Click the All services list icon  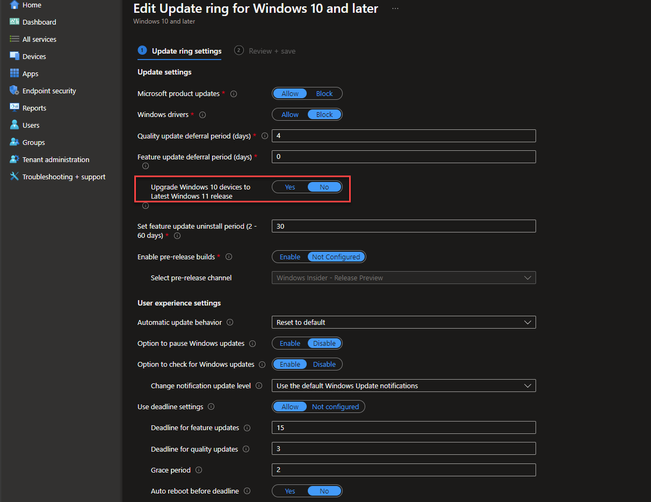[x=15, y=39]
